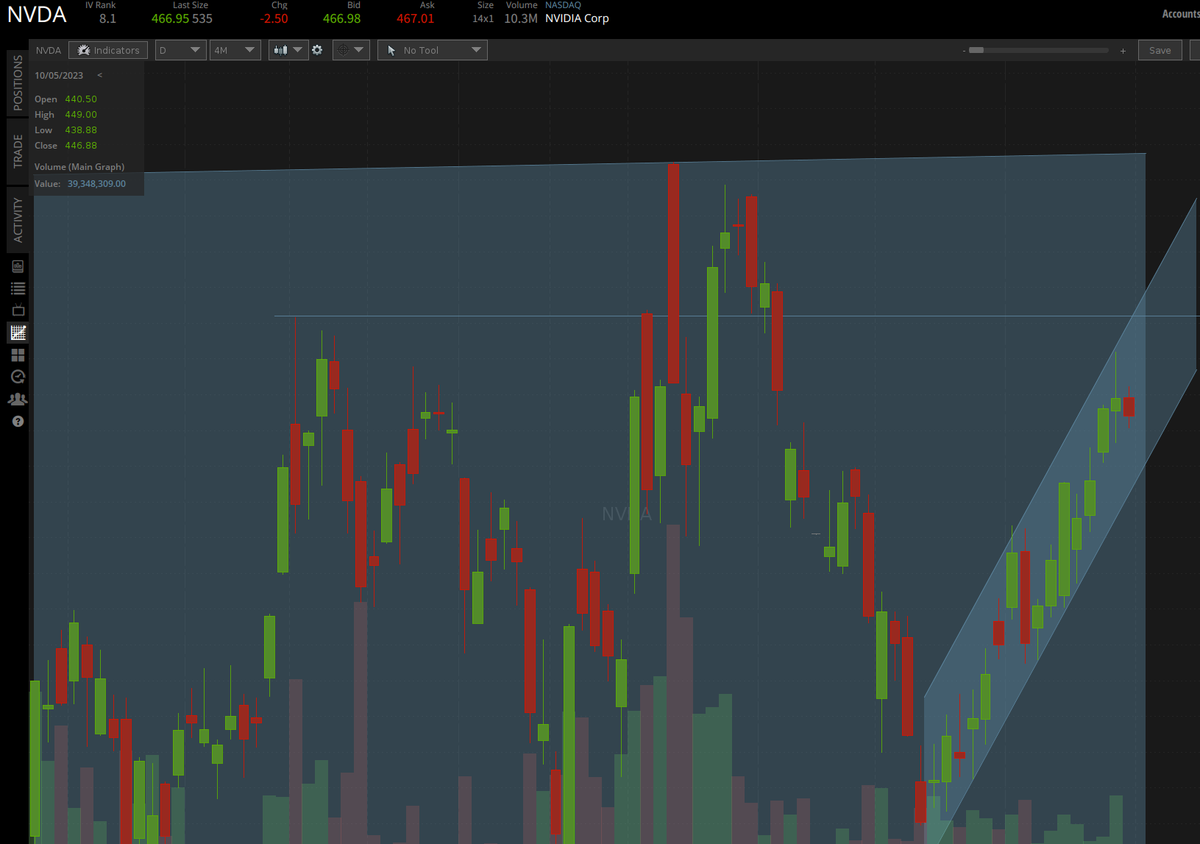Click the High value 449.00
Viewport: 1200px width, 844px height.
click(x=81, y=115)
